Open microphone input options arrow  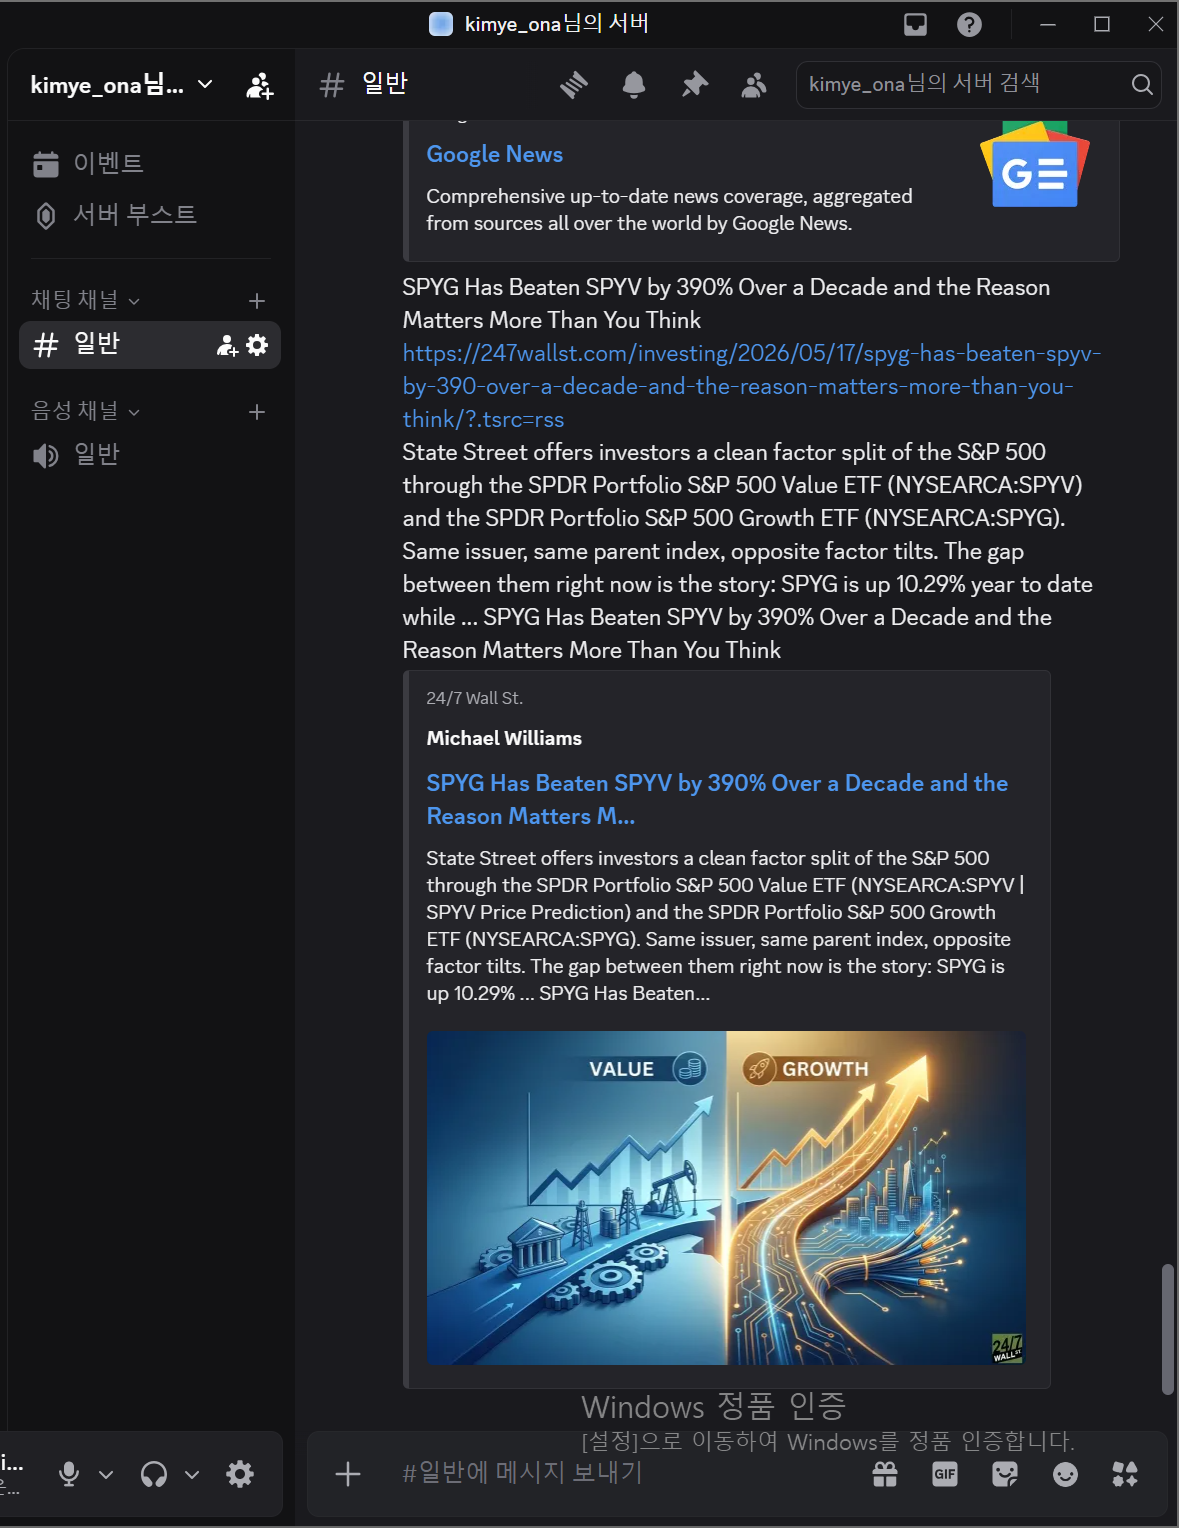pos(106,1475)
